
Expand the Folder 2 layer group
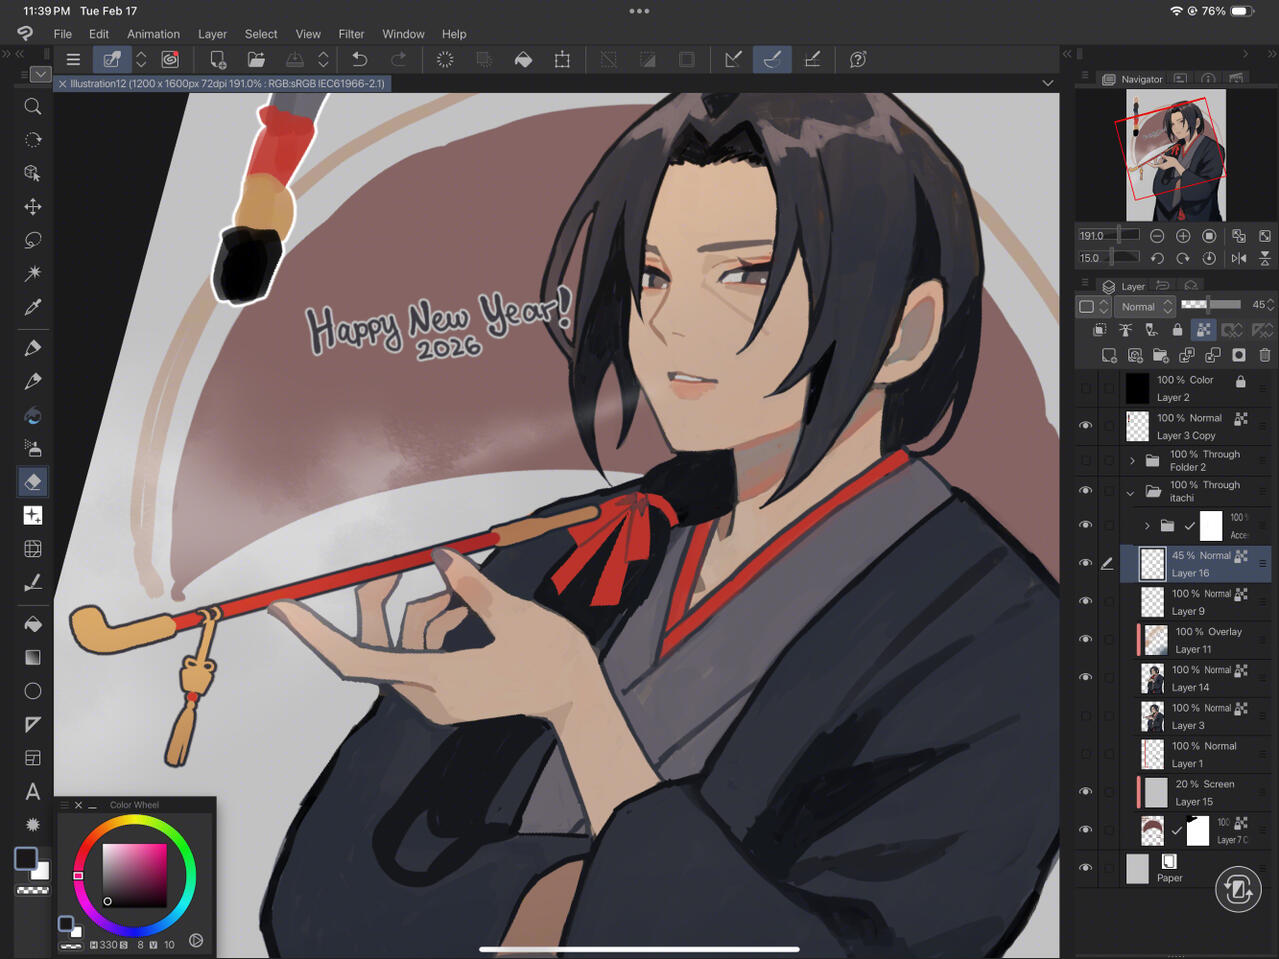1132,461
